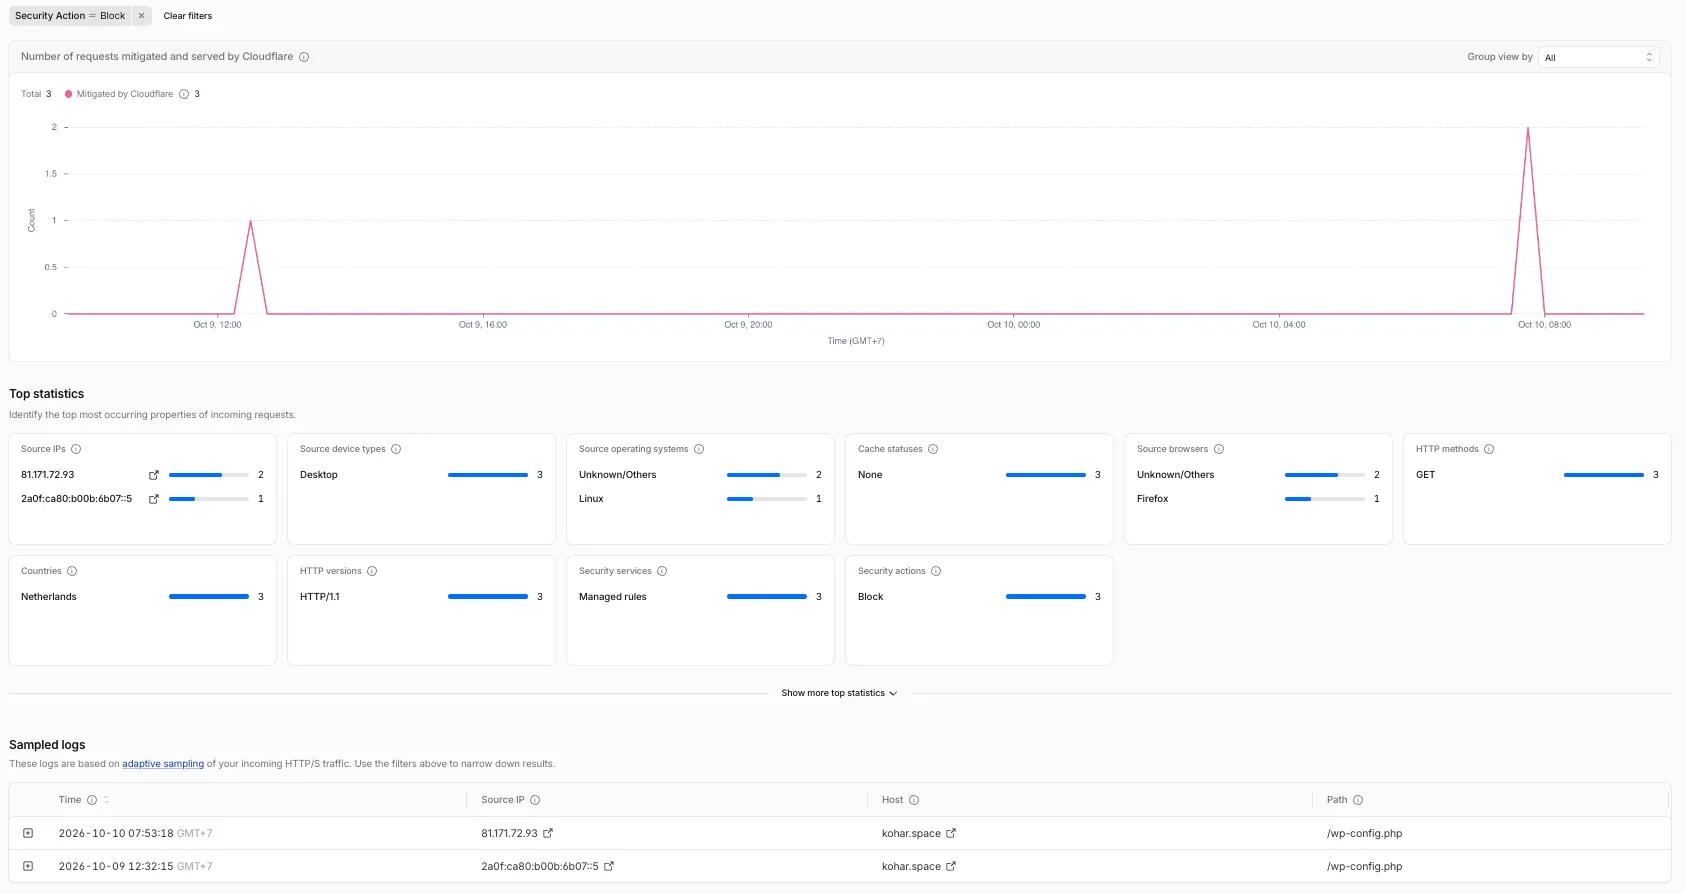Image resolution: width=1685 pixels, height=894 pixels.
Task: Remove the Security Action Block filter chip
Action: tap(141, 16)
